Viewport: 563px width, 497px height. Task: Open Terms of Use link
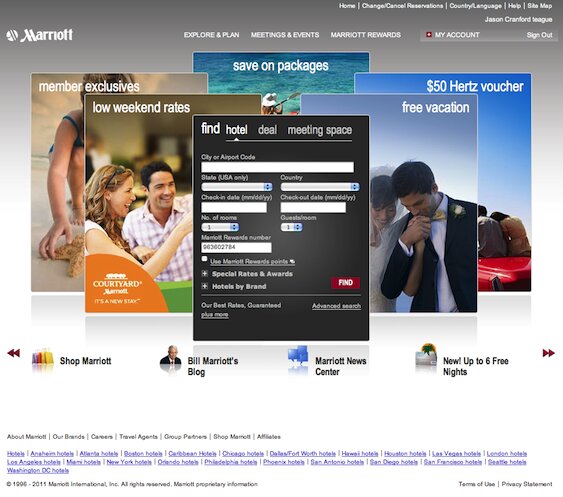[476, 484]
